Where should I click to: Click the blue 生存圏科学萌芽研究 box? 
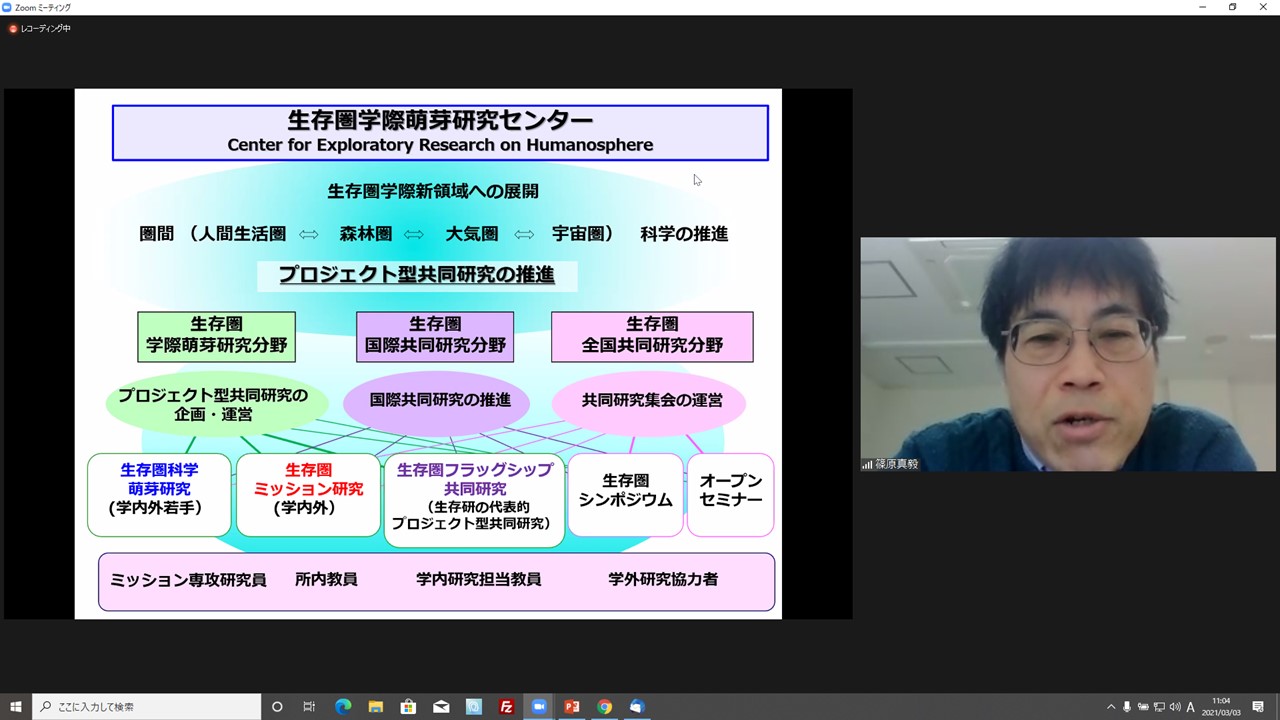pyautogui.click(x=160, y=494)
